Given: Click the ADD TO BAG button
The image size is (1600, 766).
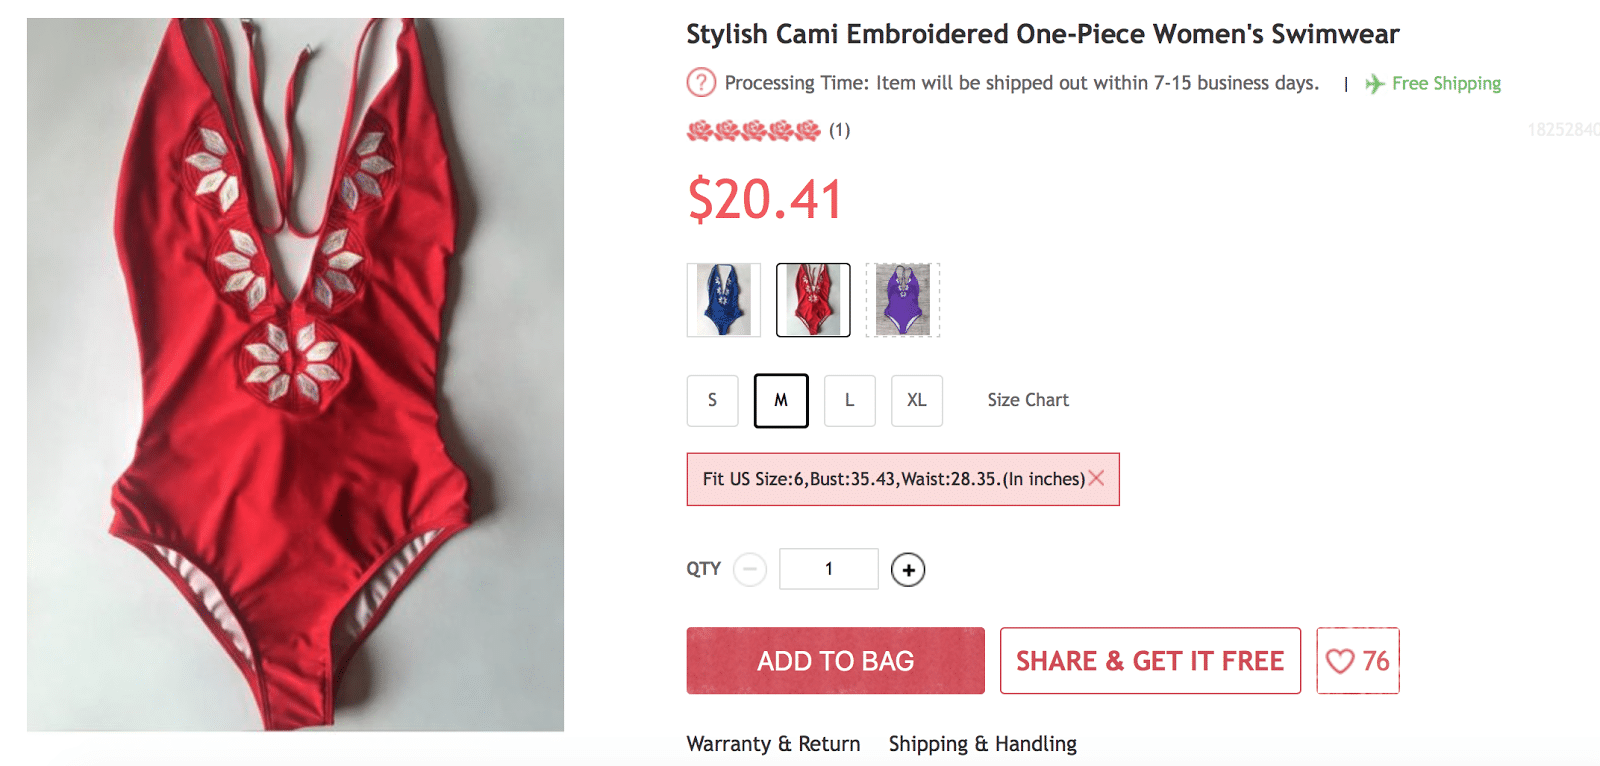Looking at the screenshot, I should 835,661.
